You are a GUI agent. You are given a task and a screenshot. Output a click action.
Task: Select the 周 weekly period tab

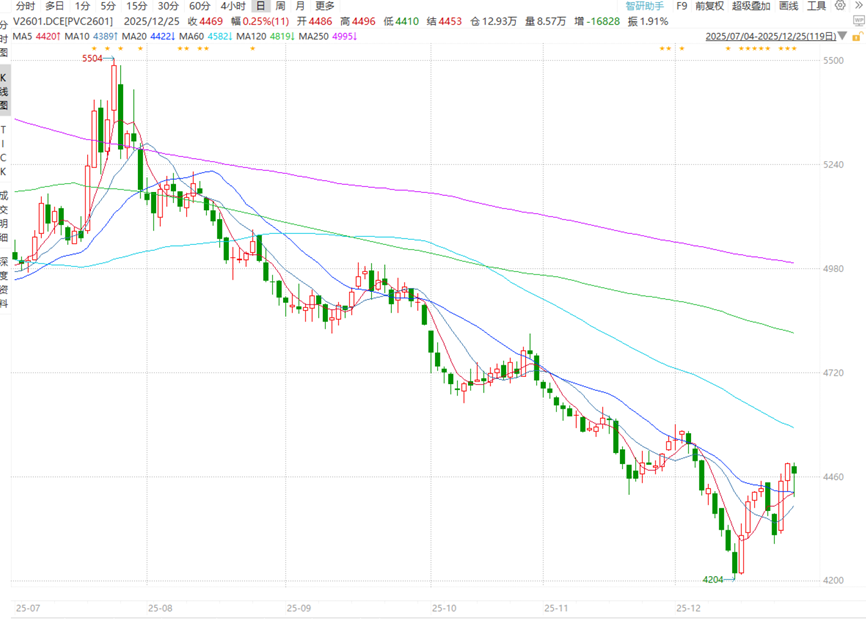pyautogui.click(x=281, y=6)
